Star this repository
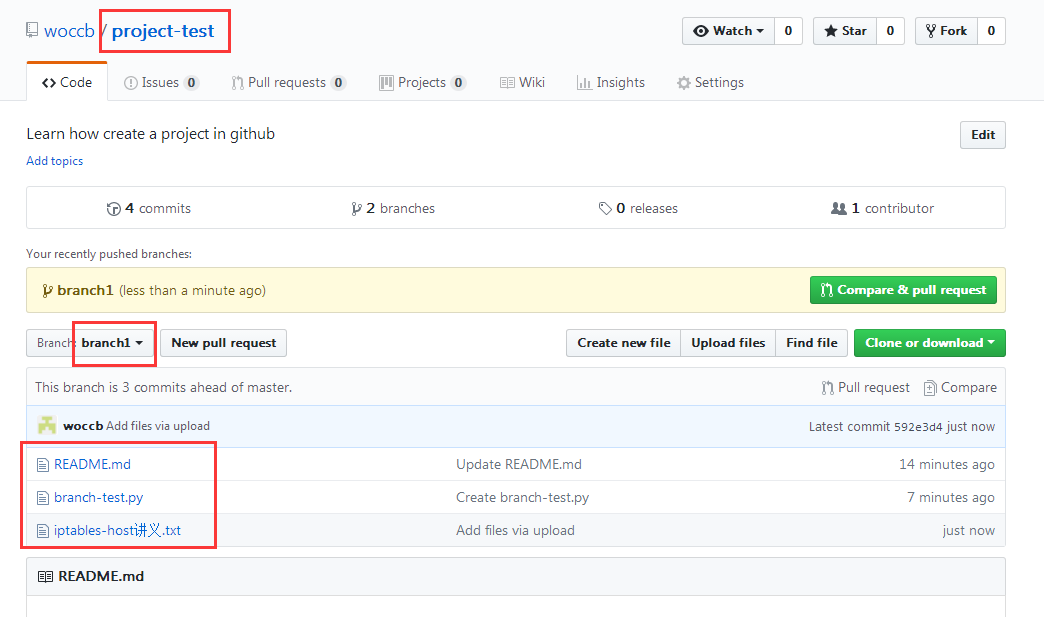1044x617 pixels. [x=845, y=31]
